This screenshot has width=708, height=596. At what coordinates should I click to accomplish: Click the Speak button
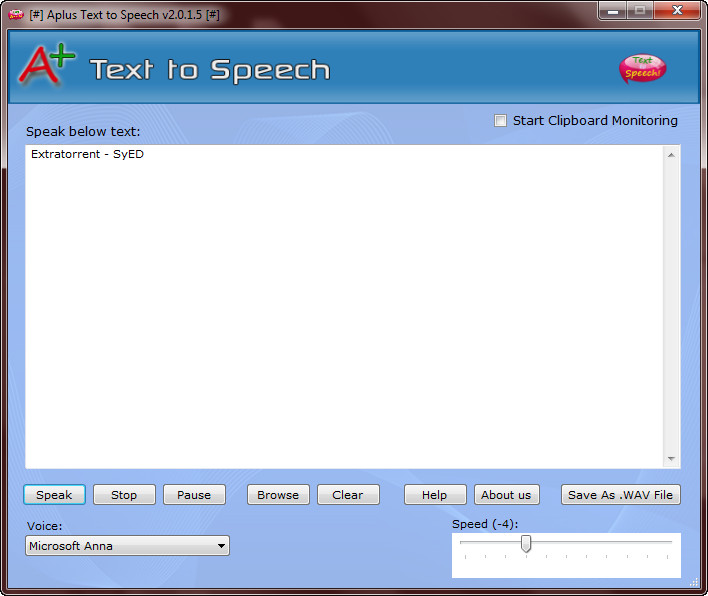(54, 495)
